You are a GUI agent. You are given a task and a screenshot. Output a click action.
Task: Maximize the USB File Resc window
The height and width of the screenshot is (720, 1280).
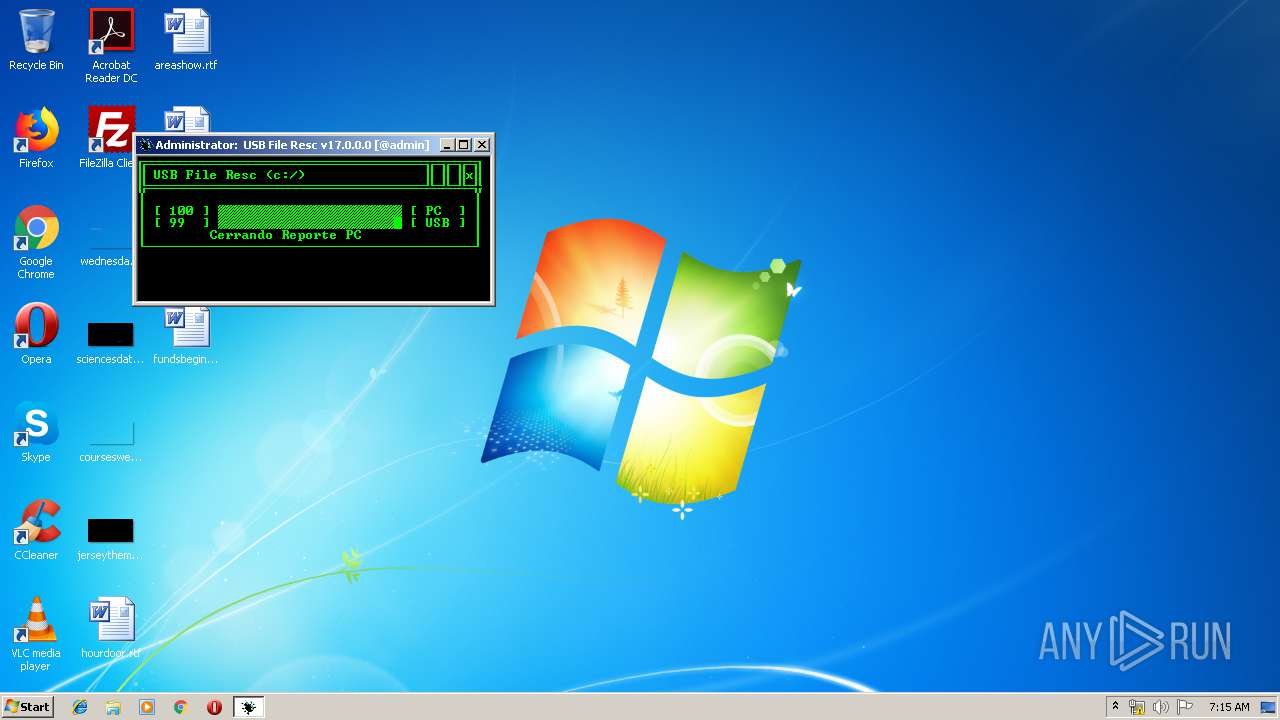coord(464,145)
